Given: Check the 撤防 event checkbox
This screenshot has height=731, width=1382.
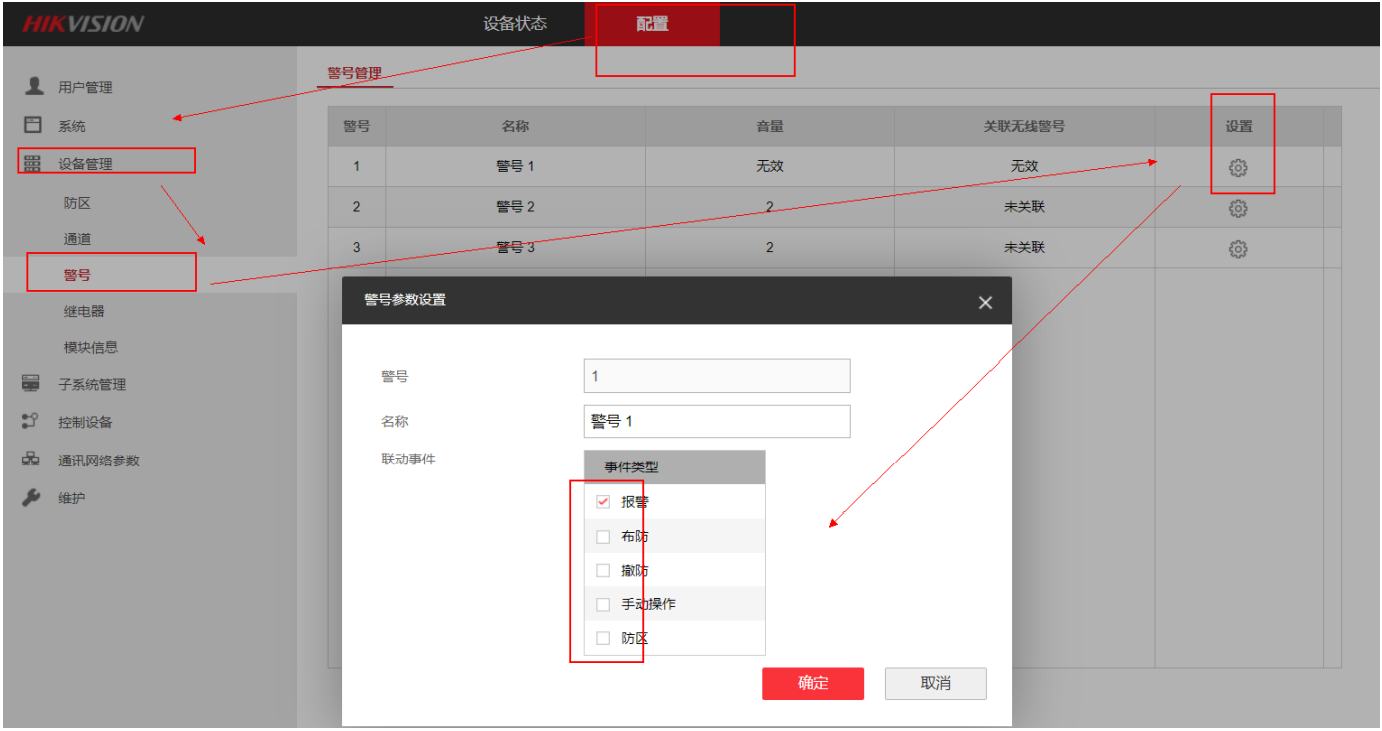Looking at the screenshot, I should tap(603, 570).
